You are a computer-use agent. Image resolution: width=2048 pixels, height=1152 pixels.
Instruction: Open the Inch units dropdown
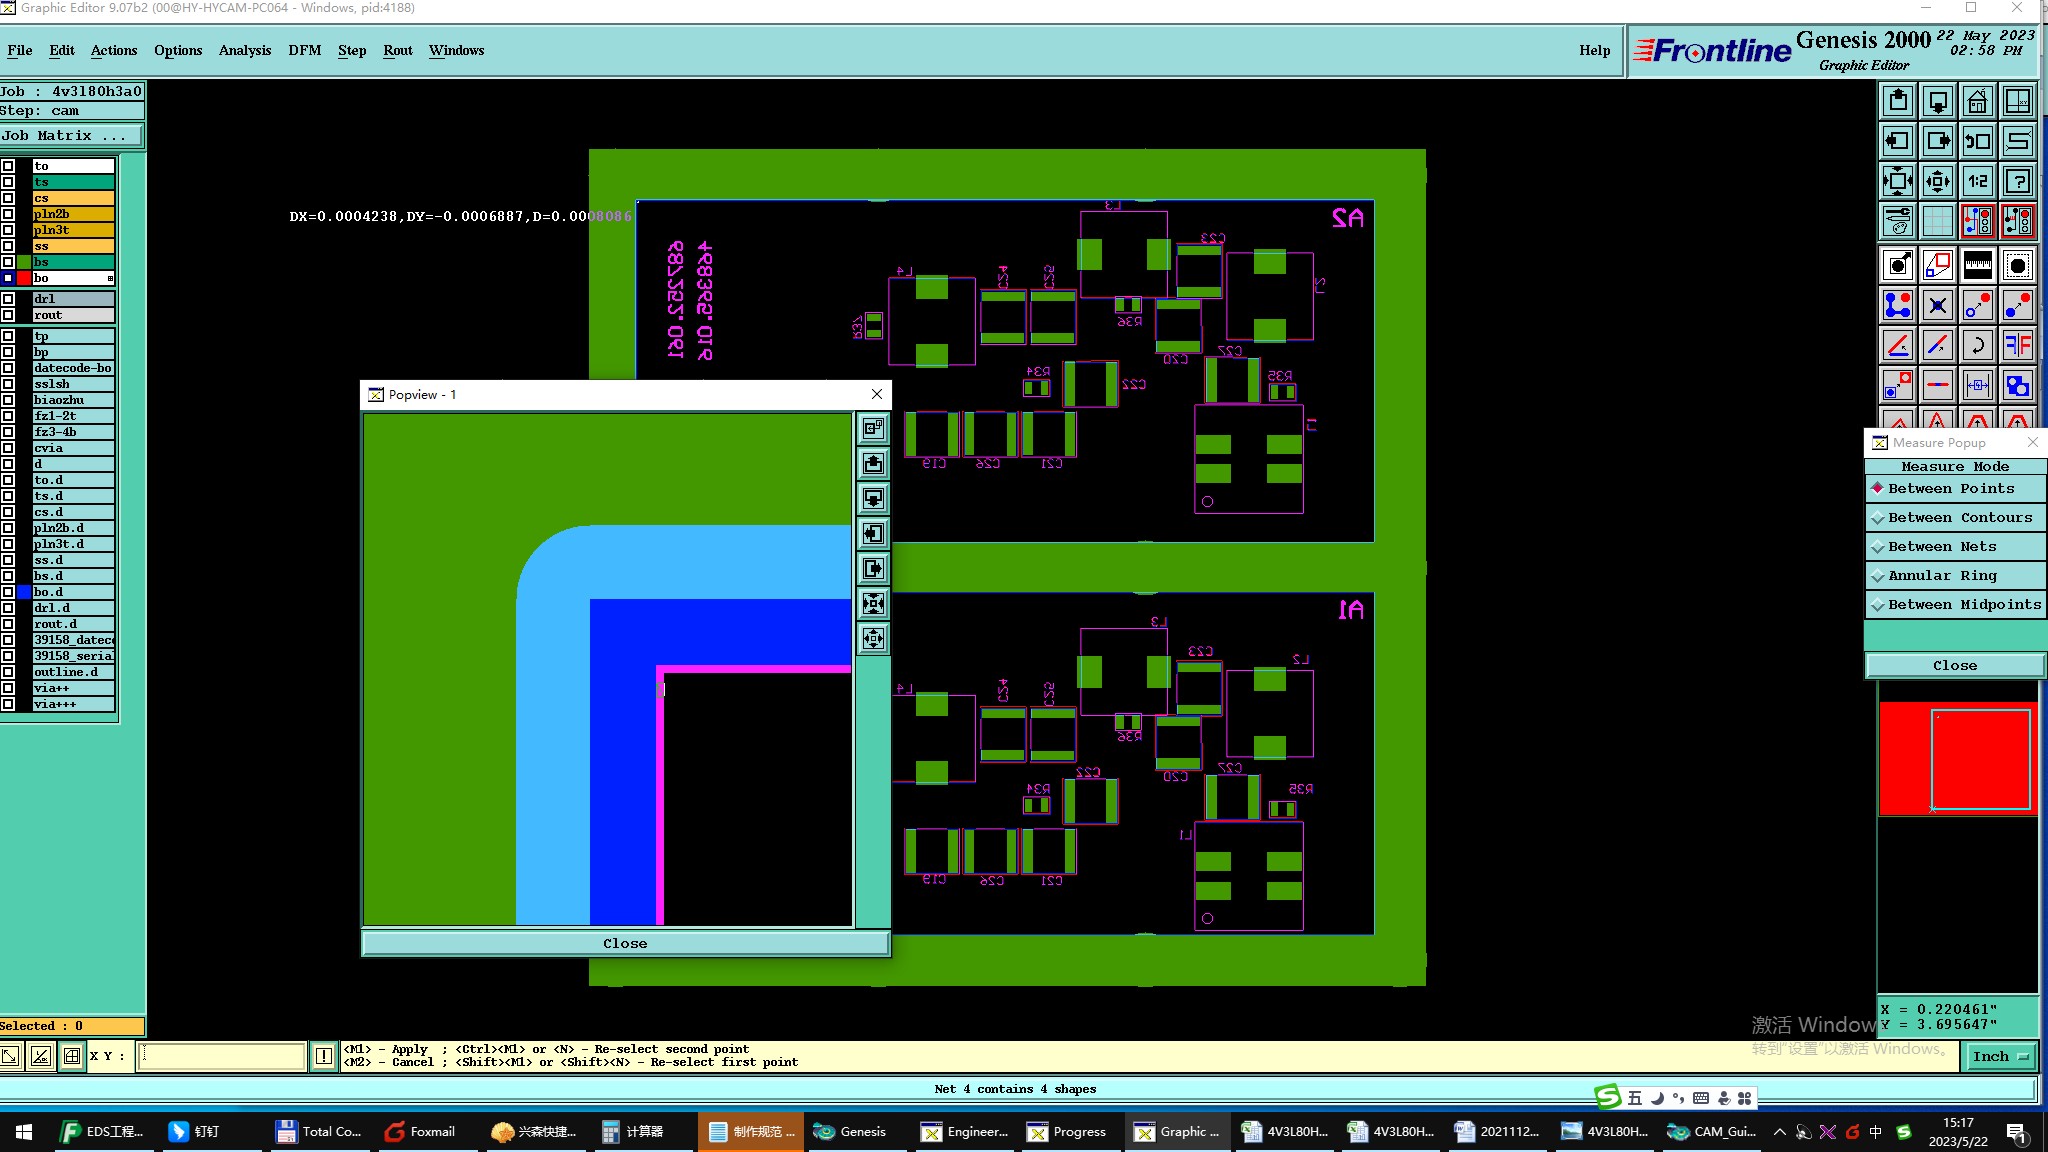2001,1056
